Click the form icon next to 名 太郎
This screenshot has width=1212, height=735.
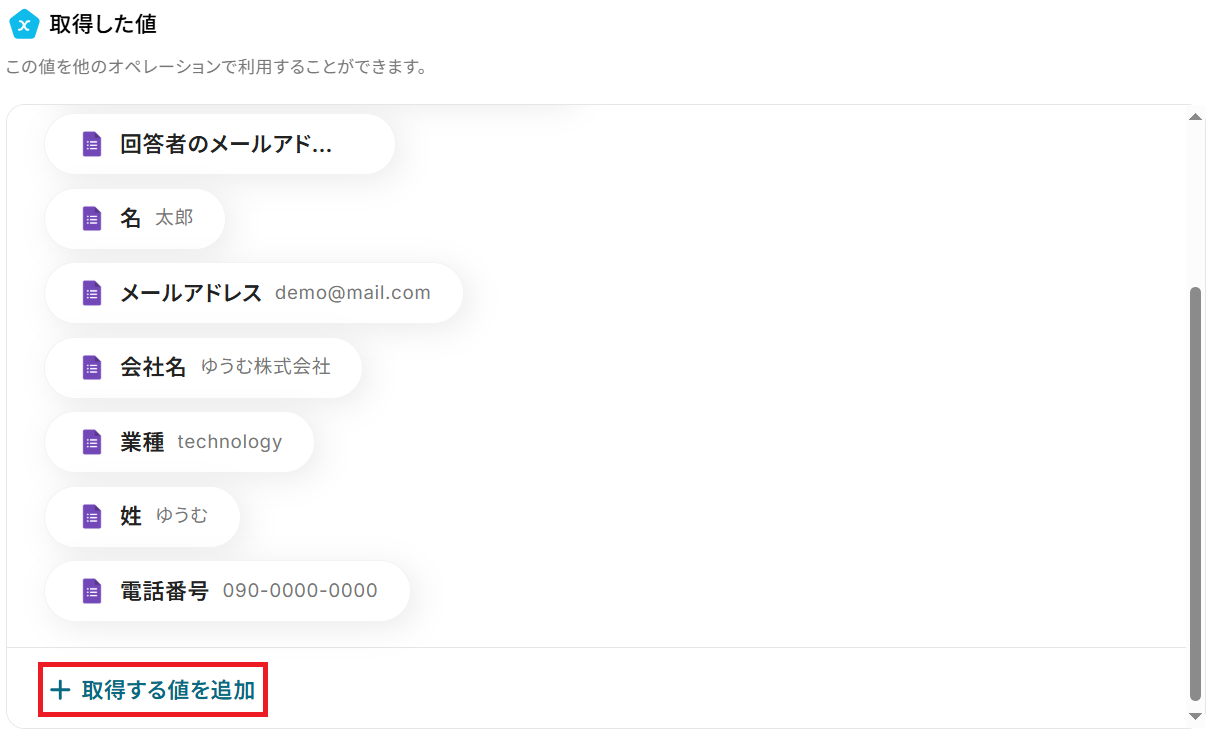(92, 218)
